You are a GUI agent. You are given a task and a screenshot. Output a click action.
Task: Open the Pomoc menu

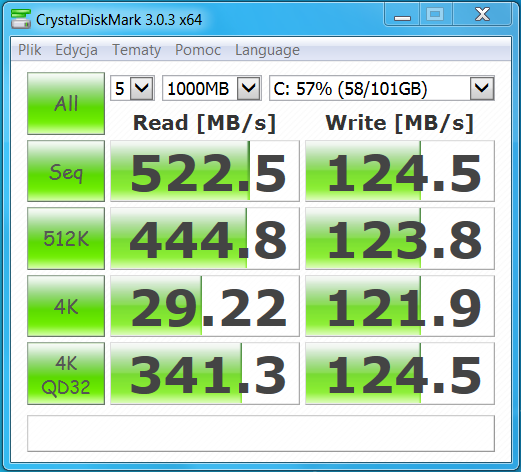click(198, 50)
